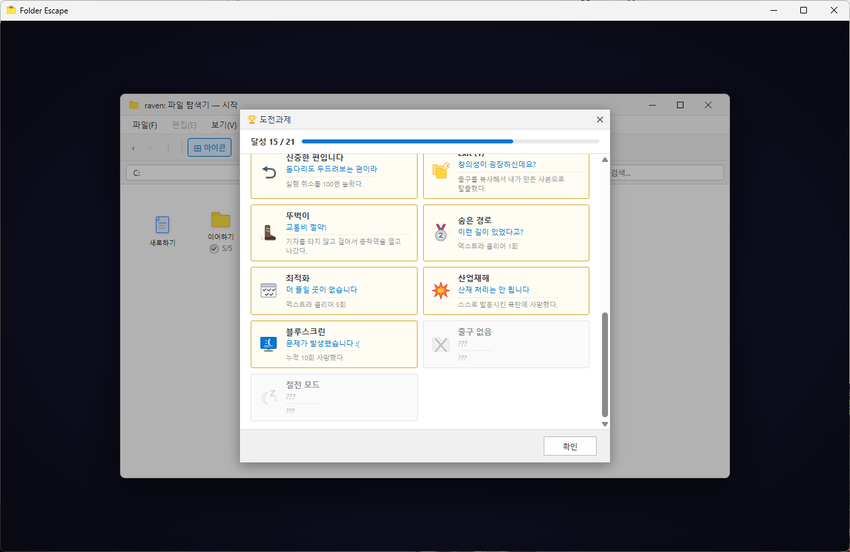The width and height of the screenshot is (850, 552).
Task: Click the 확인 button in achievements dialog
Action: (x=570, y=446)
